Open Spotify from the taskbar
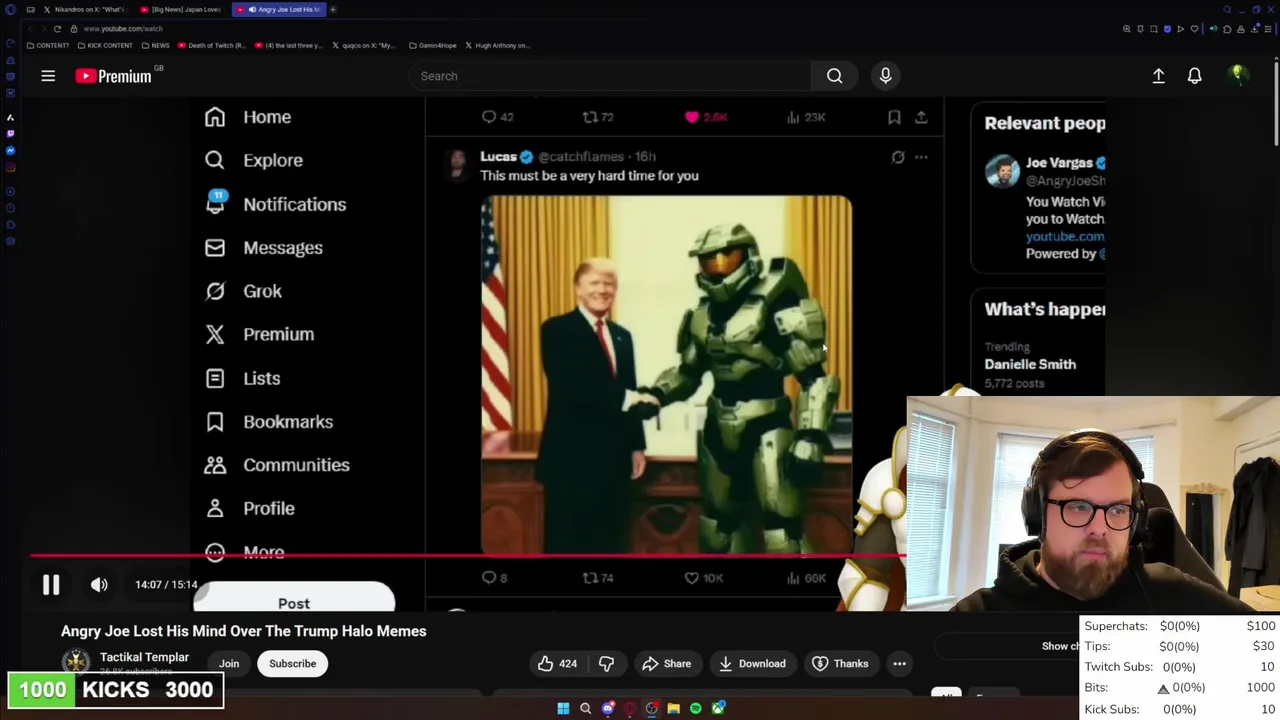 (x=695, y=708)
